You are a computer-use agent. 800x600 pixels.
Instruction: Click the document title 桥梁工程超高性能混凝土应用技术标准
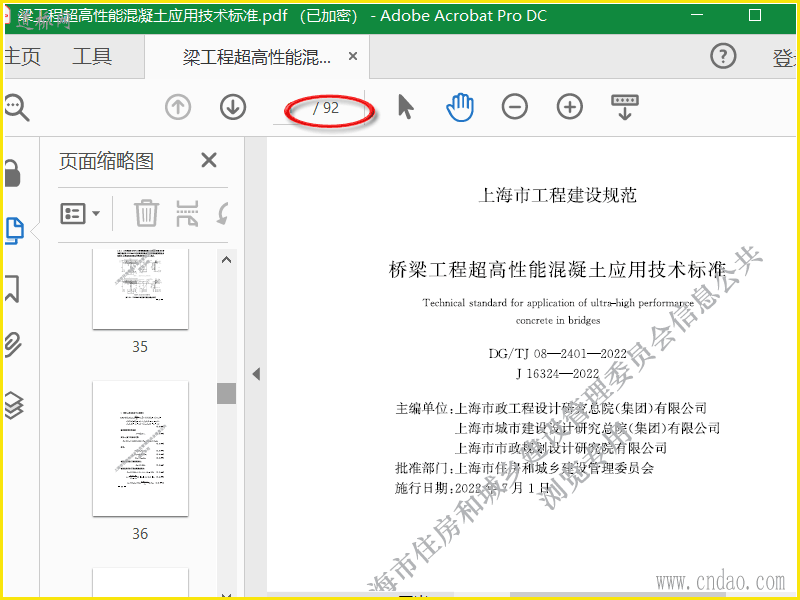coord(557,269)
